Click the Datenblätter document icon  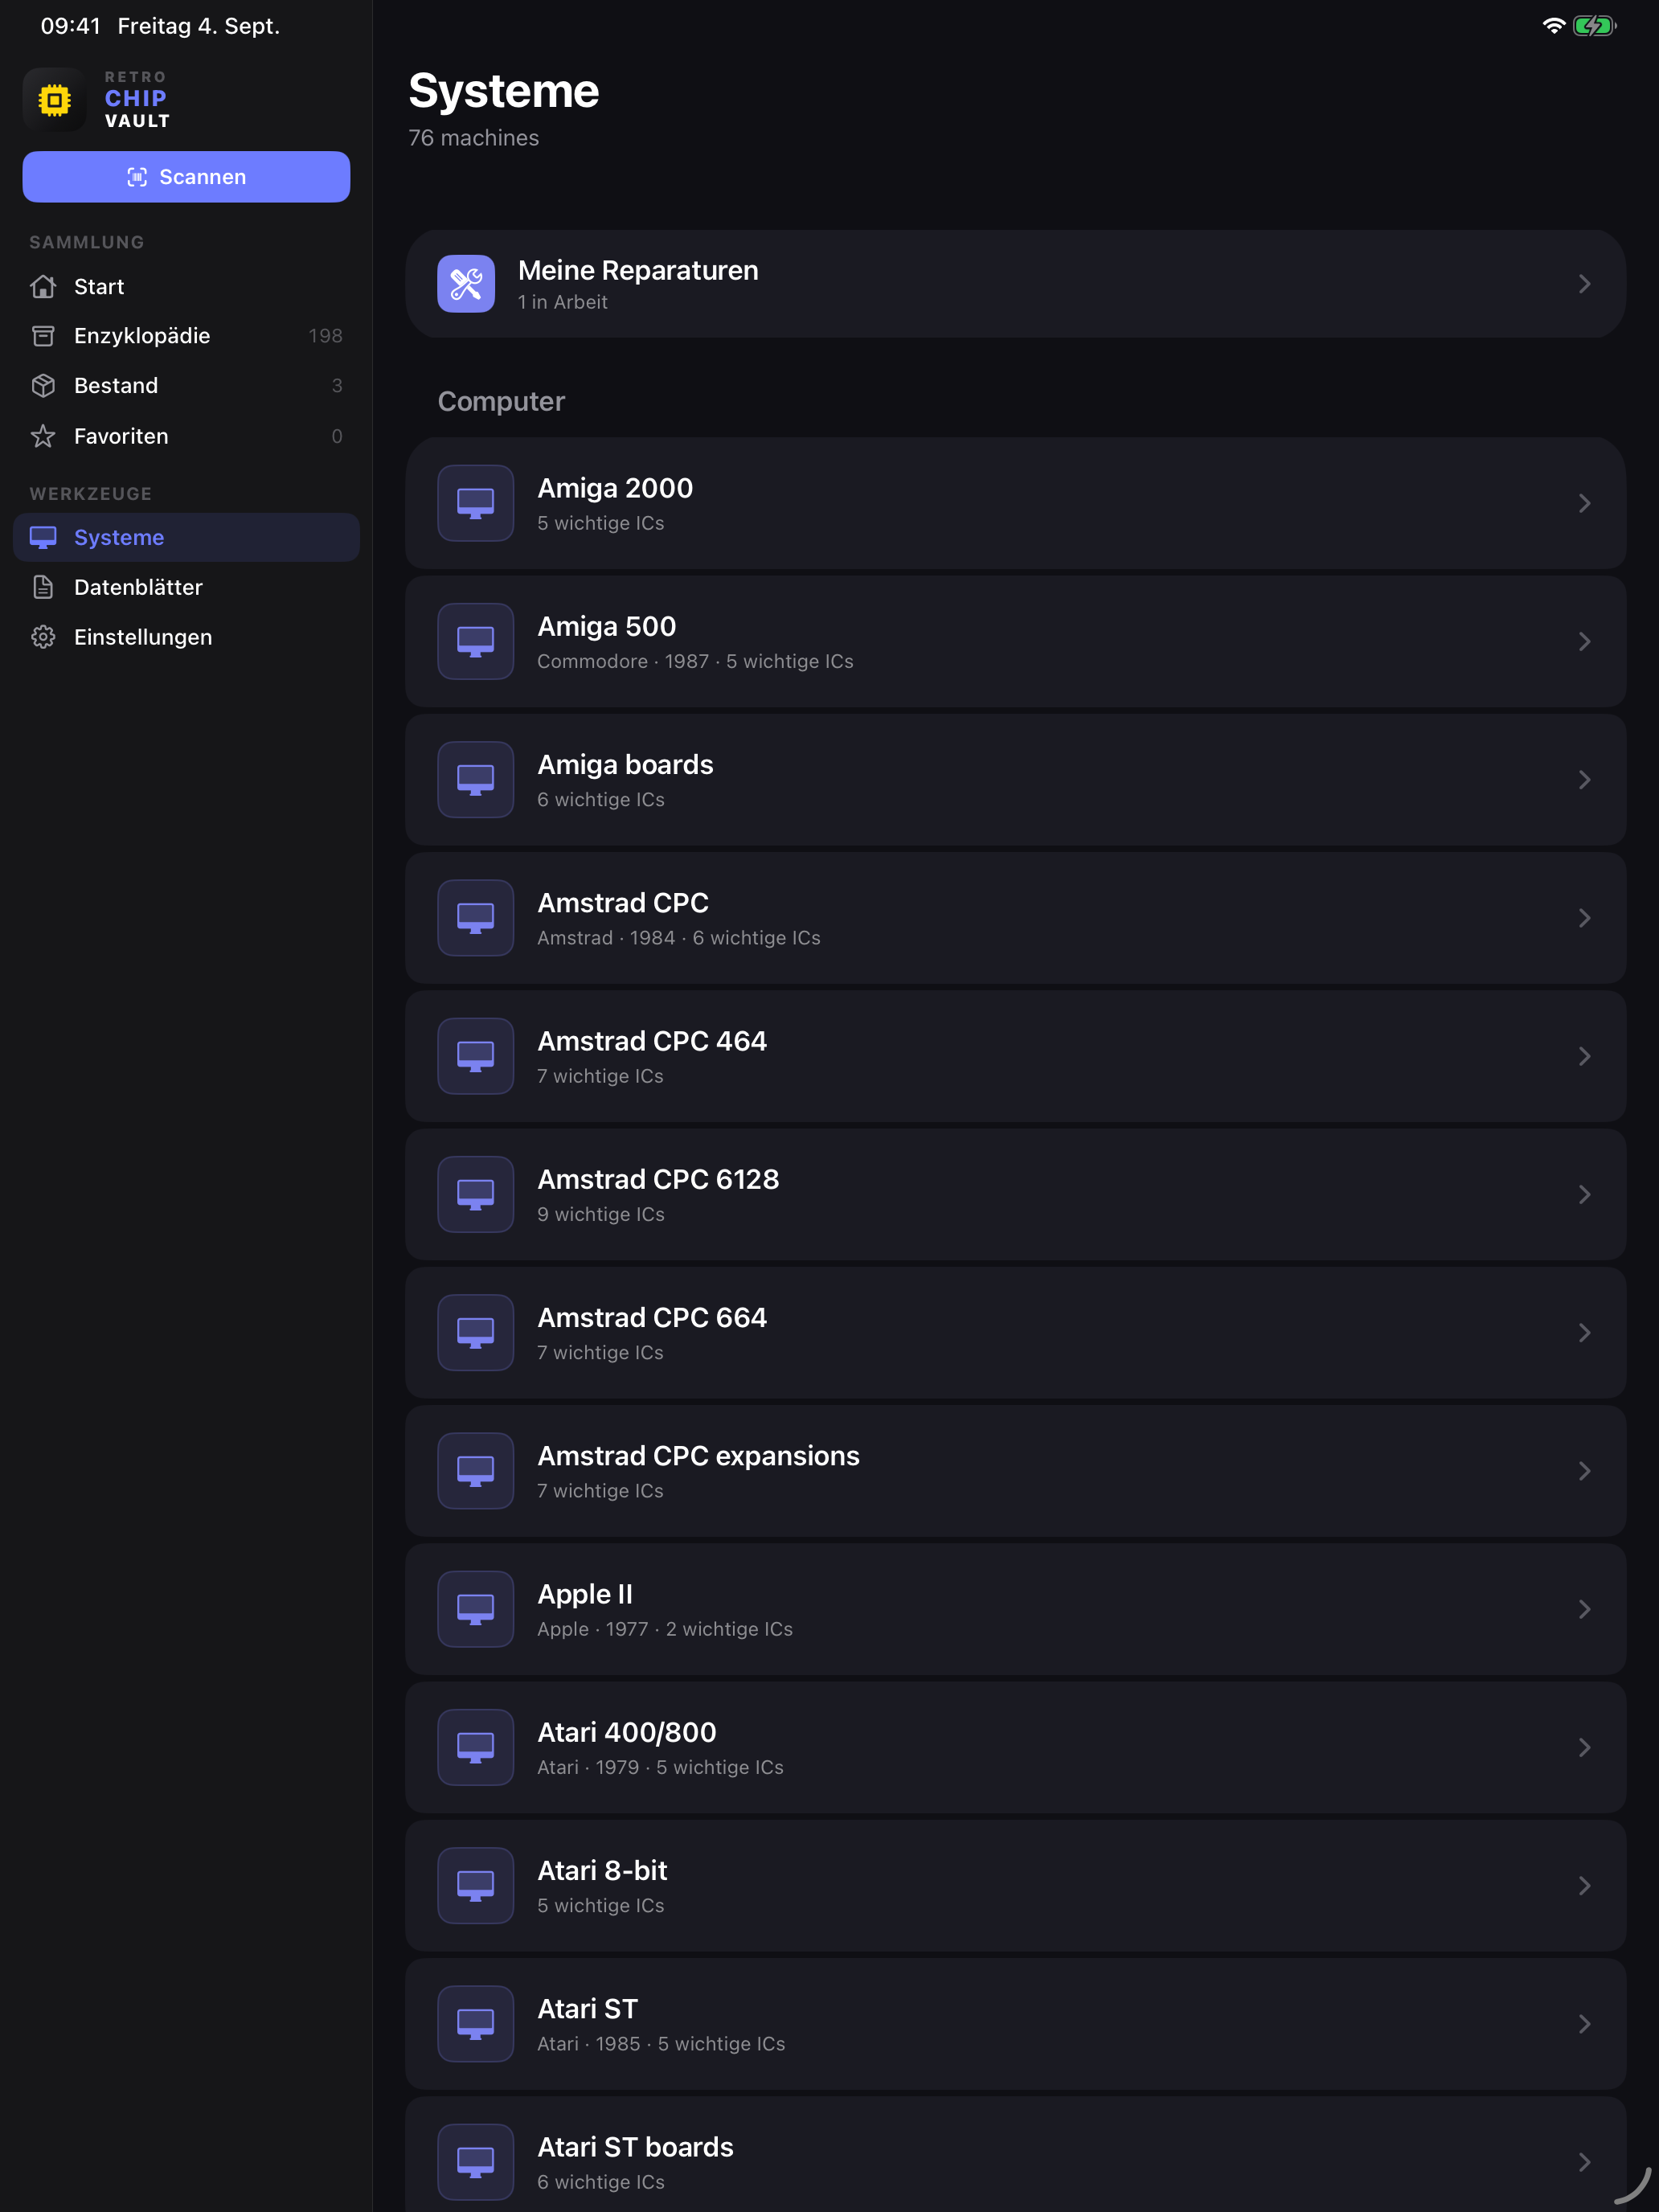(43, 587)
